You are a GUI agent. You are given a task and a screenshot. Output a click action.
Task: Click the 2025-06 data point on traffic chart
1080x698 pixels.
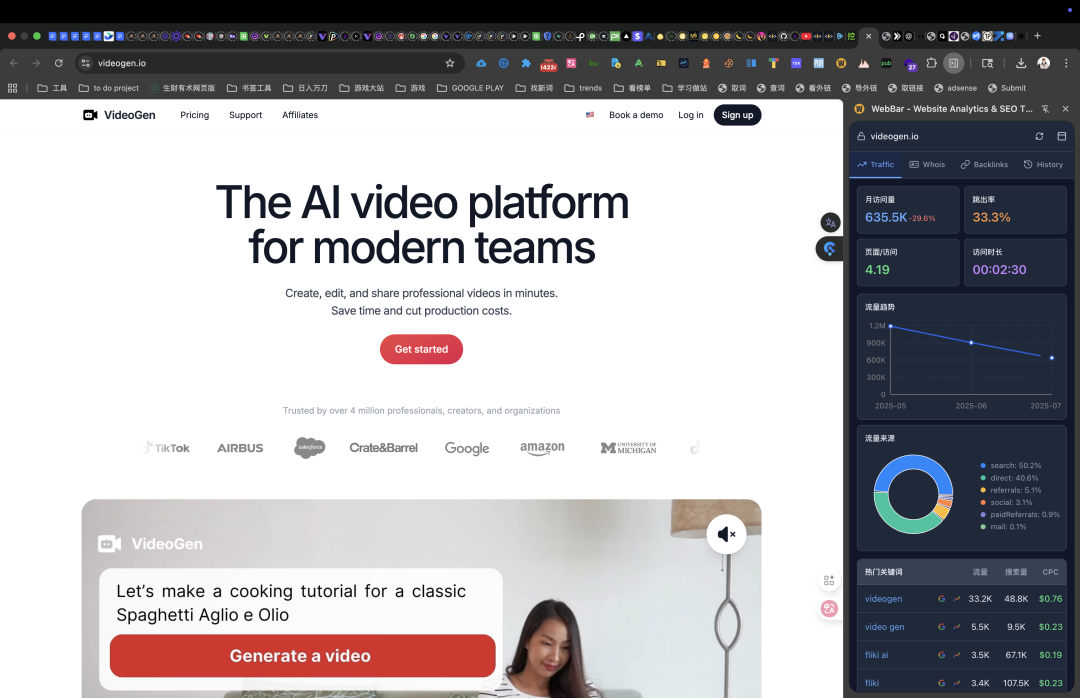[971, 342]
